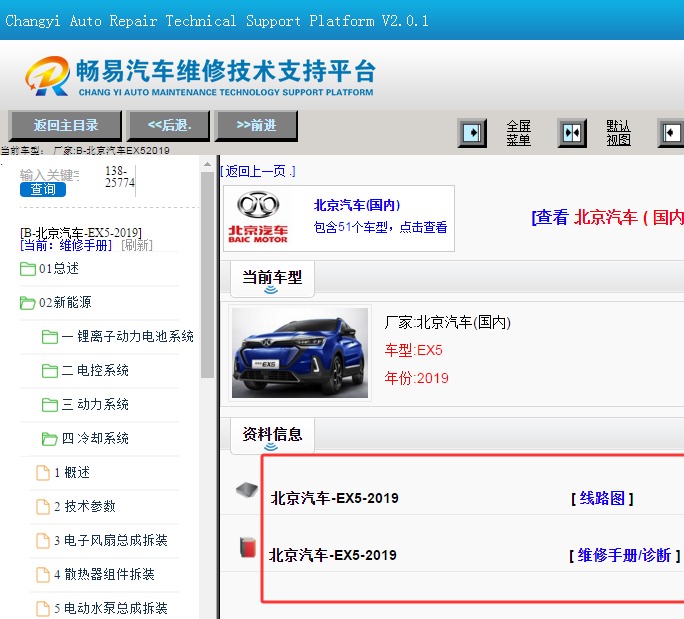This screenshot has width=684, height=619.
Task: Click the full-screen menu arrow icon
Action: 472,133
